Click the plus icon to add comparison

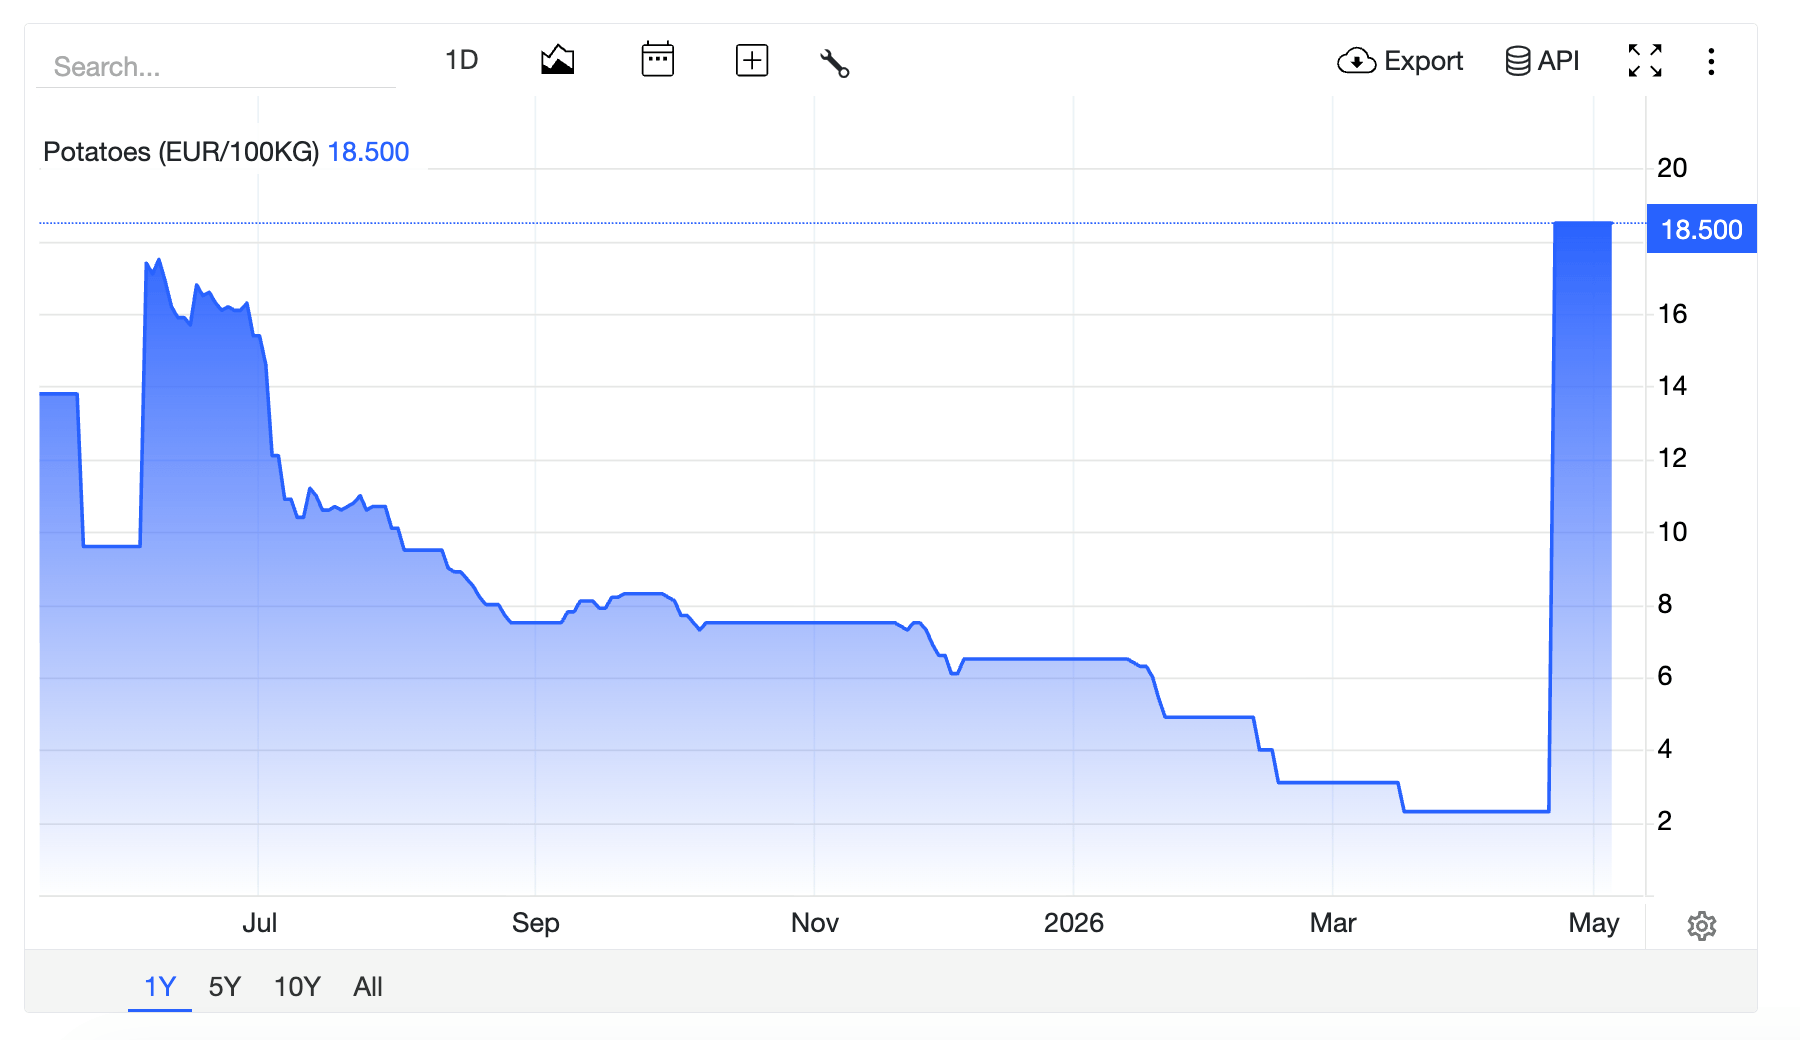click(752, 60)
